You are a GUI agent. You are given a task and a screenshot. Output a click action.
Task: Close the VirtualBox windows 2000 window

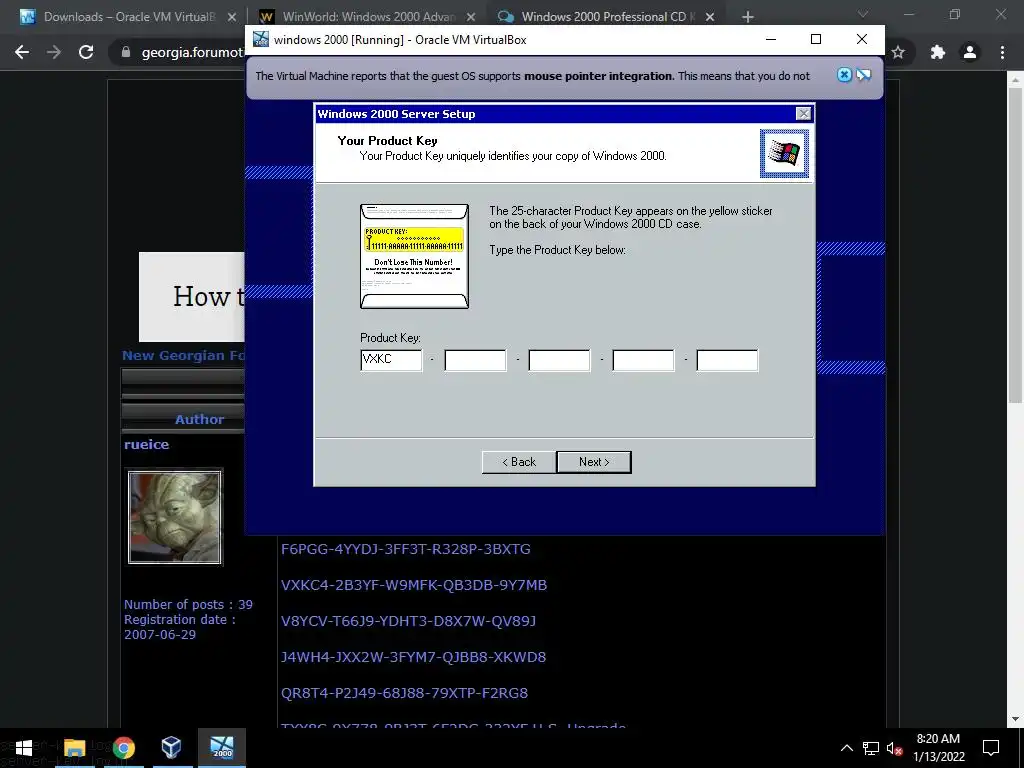(862, 40)
